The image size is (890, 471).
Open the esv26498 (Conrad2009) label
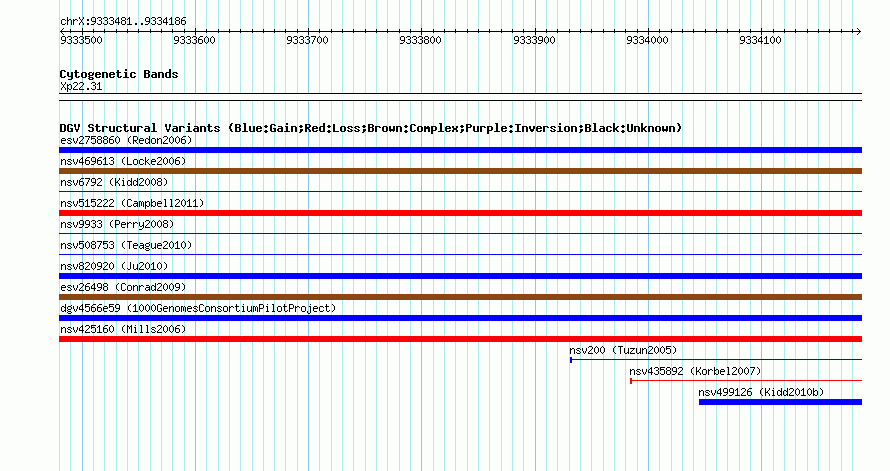point(123,287)
